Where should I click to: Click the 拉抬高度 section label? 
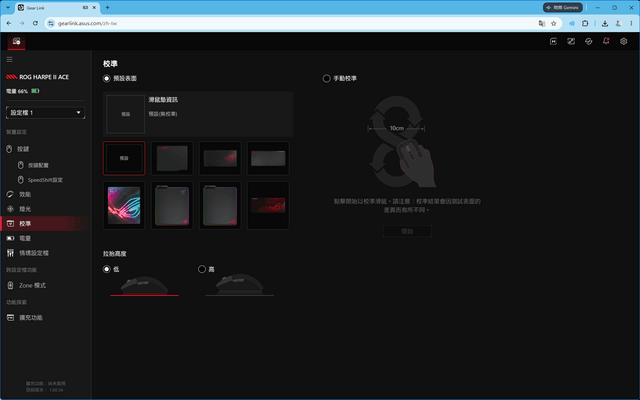click(x=115, y=254)
